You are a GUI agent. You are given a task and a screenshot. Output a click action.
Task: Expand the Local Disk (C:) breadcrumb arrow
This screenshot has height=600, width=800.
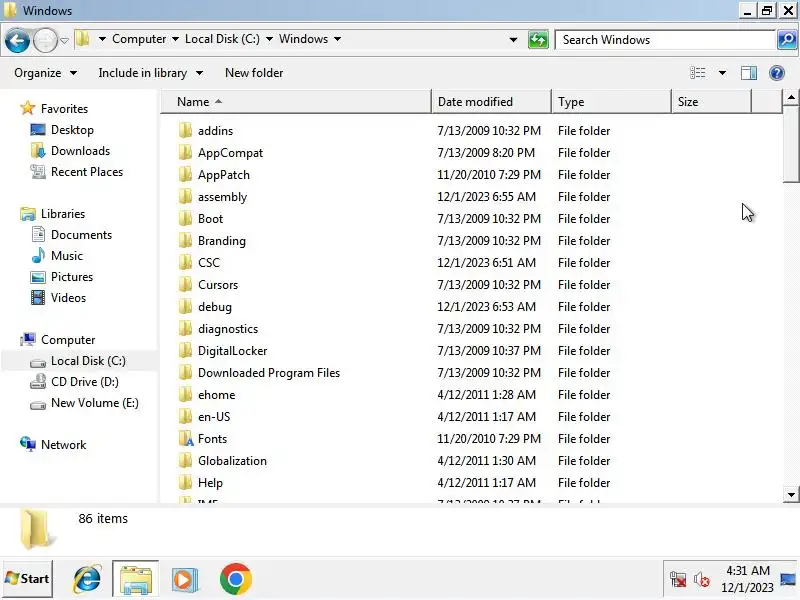(x=269, y=39)
